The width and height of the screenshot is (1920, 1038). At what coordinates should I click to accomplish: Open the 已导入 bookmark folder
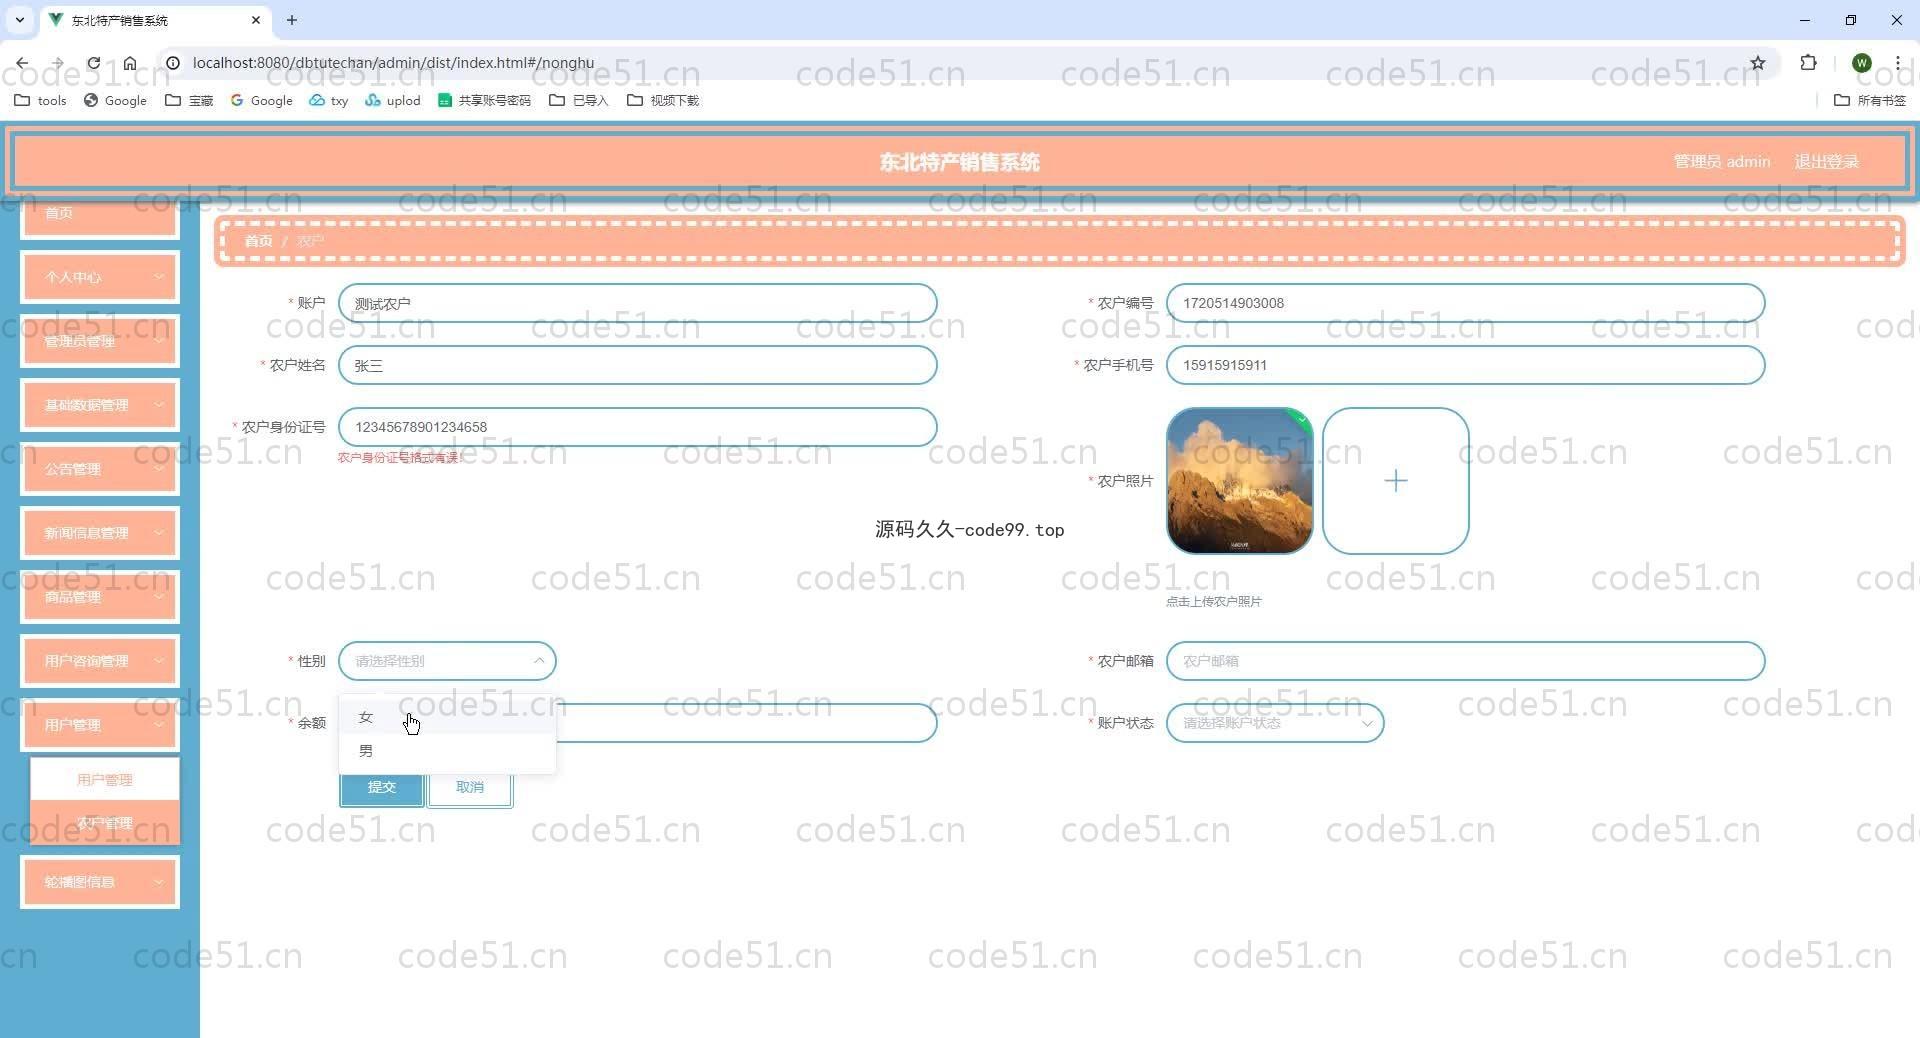(579, 100)
